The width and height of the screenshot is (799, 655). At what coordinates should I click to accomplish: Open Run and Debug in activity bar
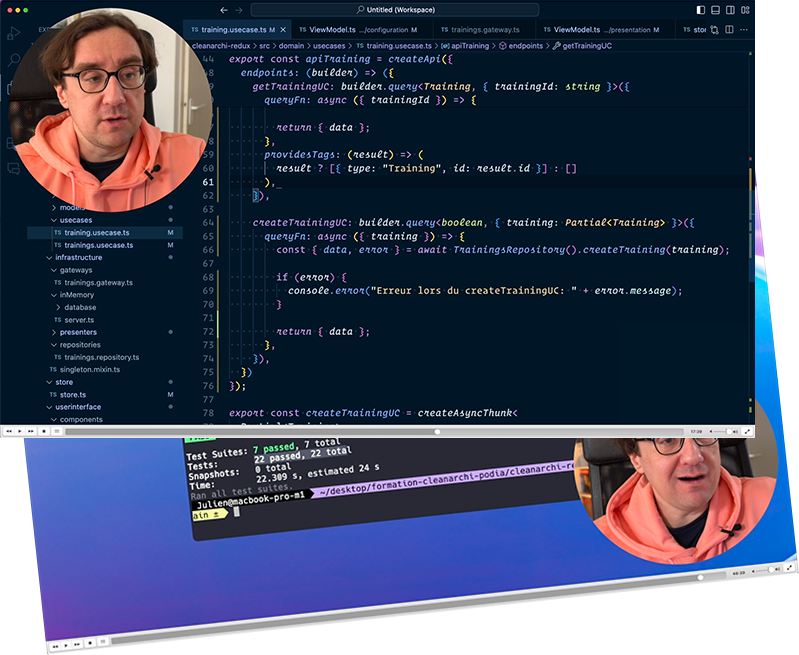pyautogui.click(x=14, y=33)
